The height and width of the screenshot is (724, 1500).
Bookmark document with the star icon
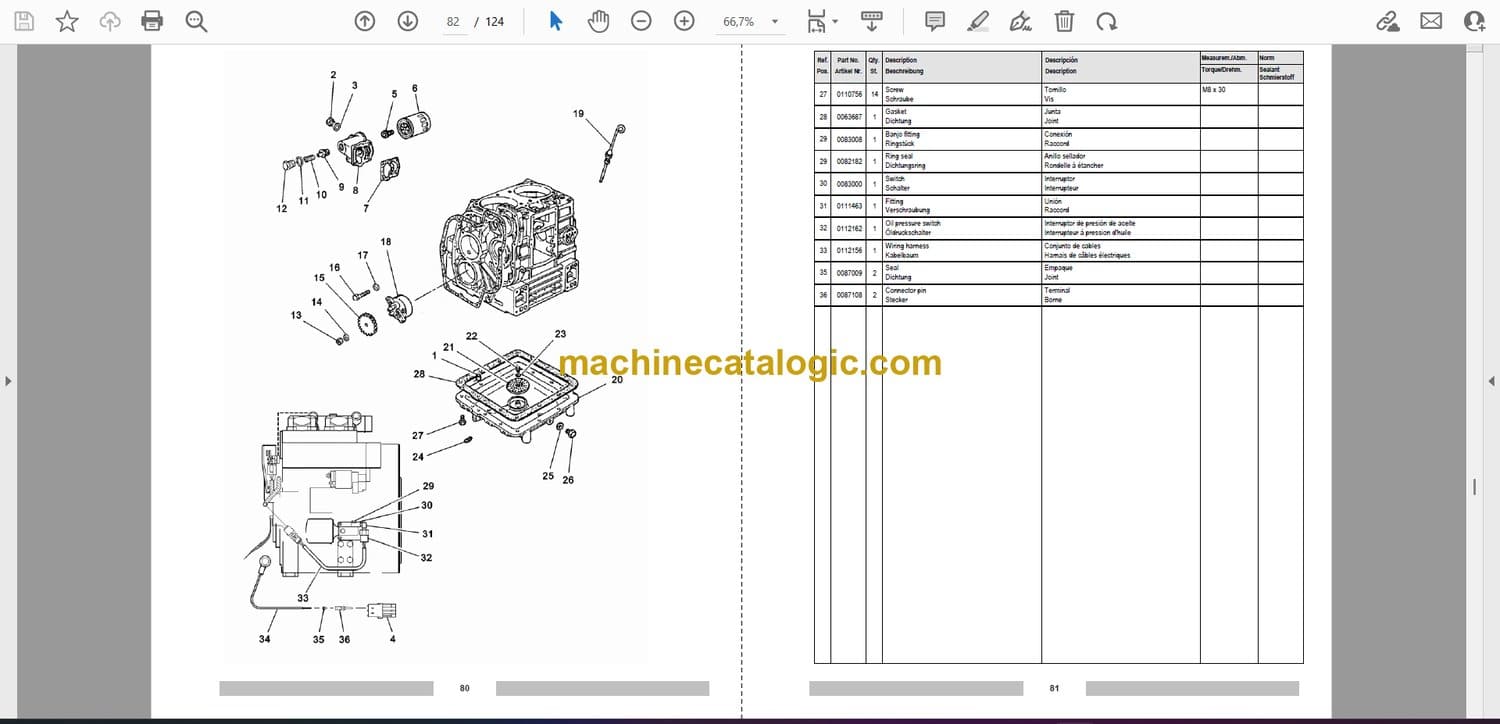[x=67, y=21]
